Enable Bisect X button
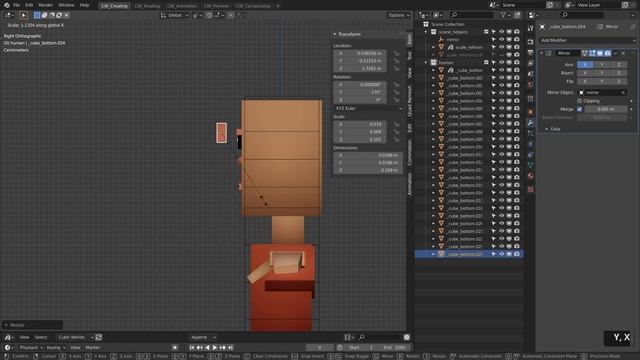The image size is (640, 360). coord(585,73)
